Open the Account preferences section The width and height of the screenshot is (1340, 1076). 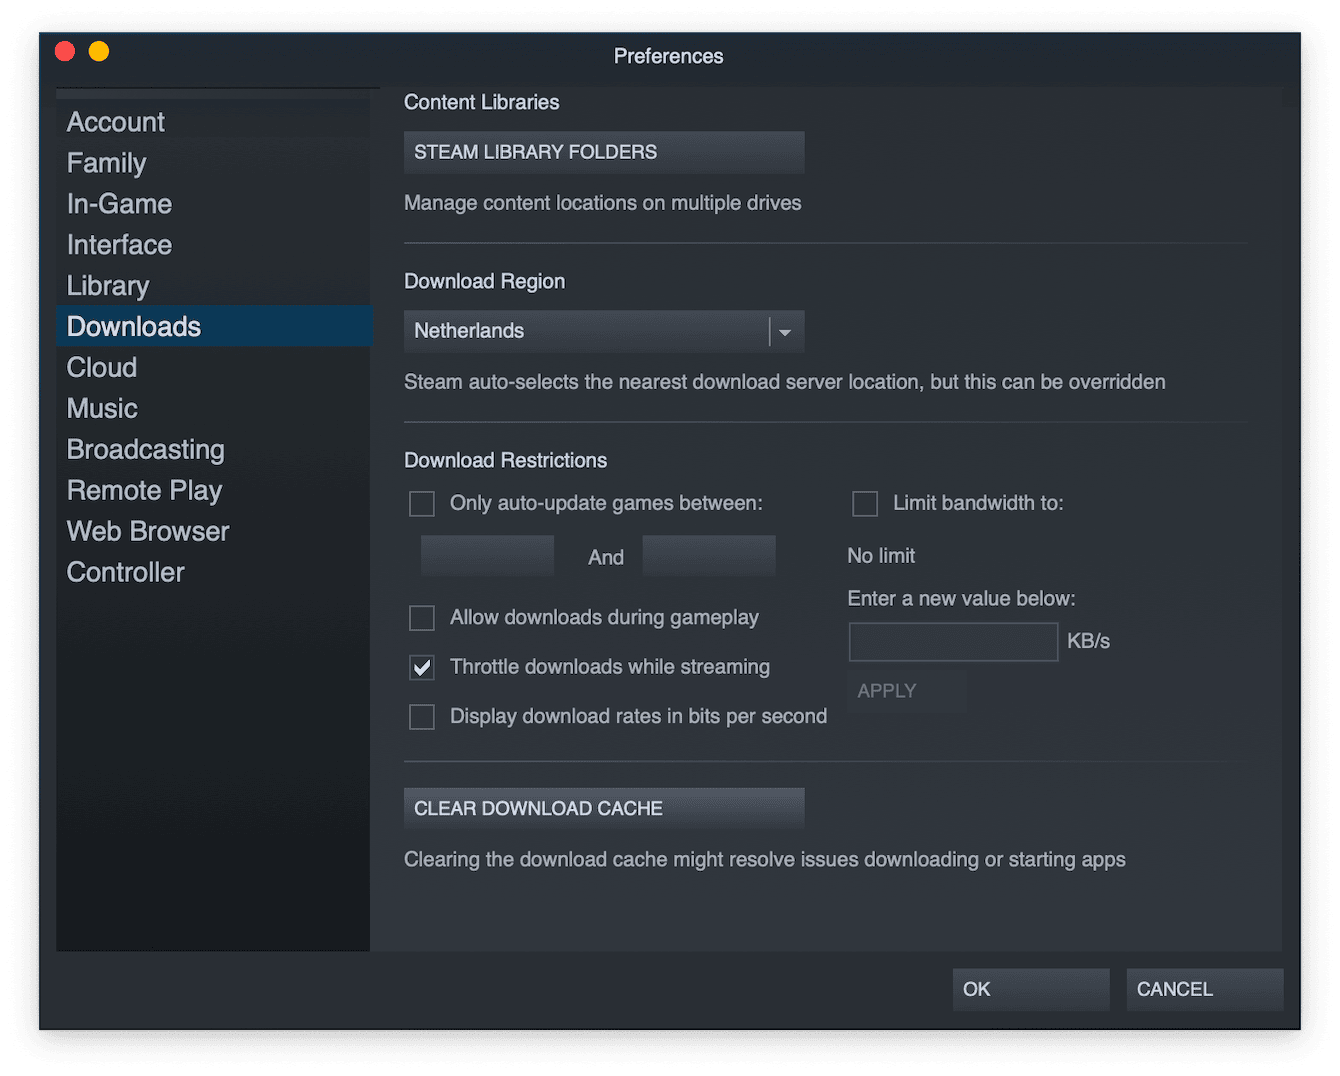point(115,121)
